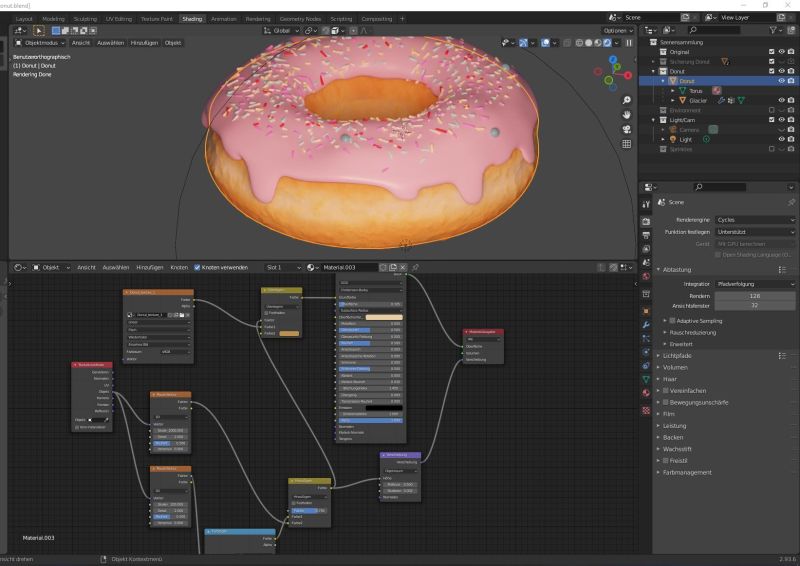This screenshot has width=800, height=566.
Task: Open the Knoten menu in node editor
Action: click(x=179, y=267)
